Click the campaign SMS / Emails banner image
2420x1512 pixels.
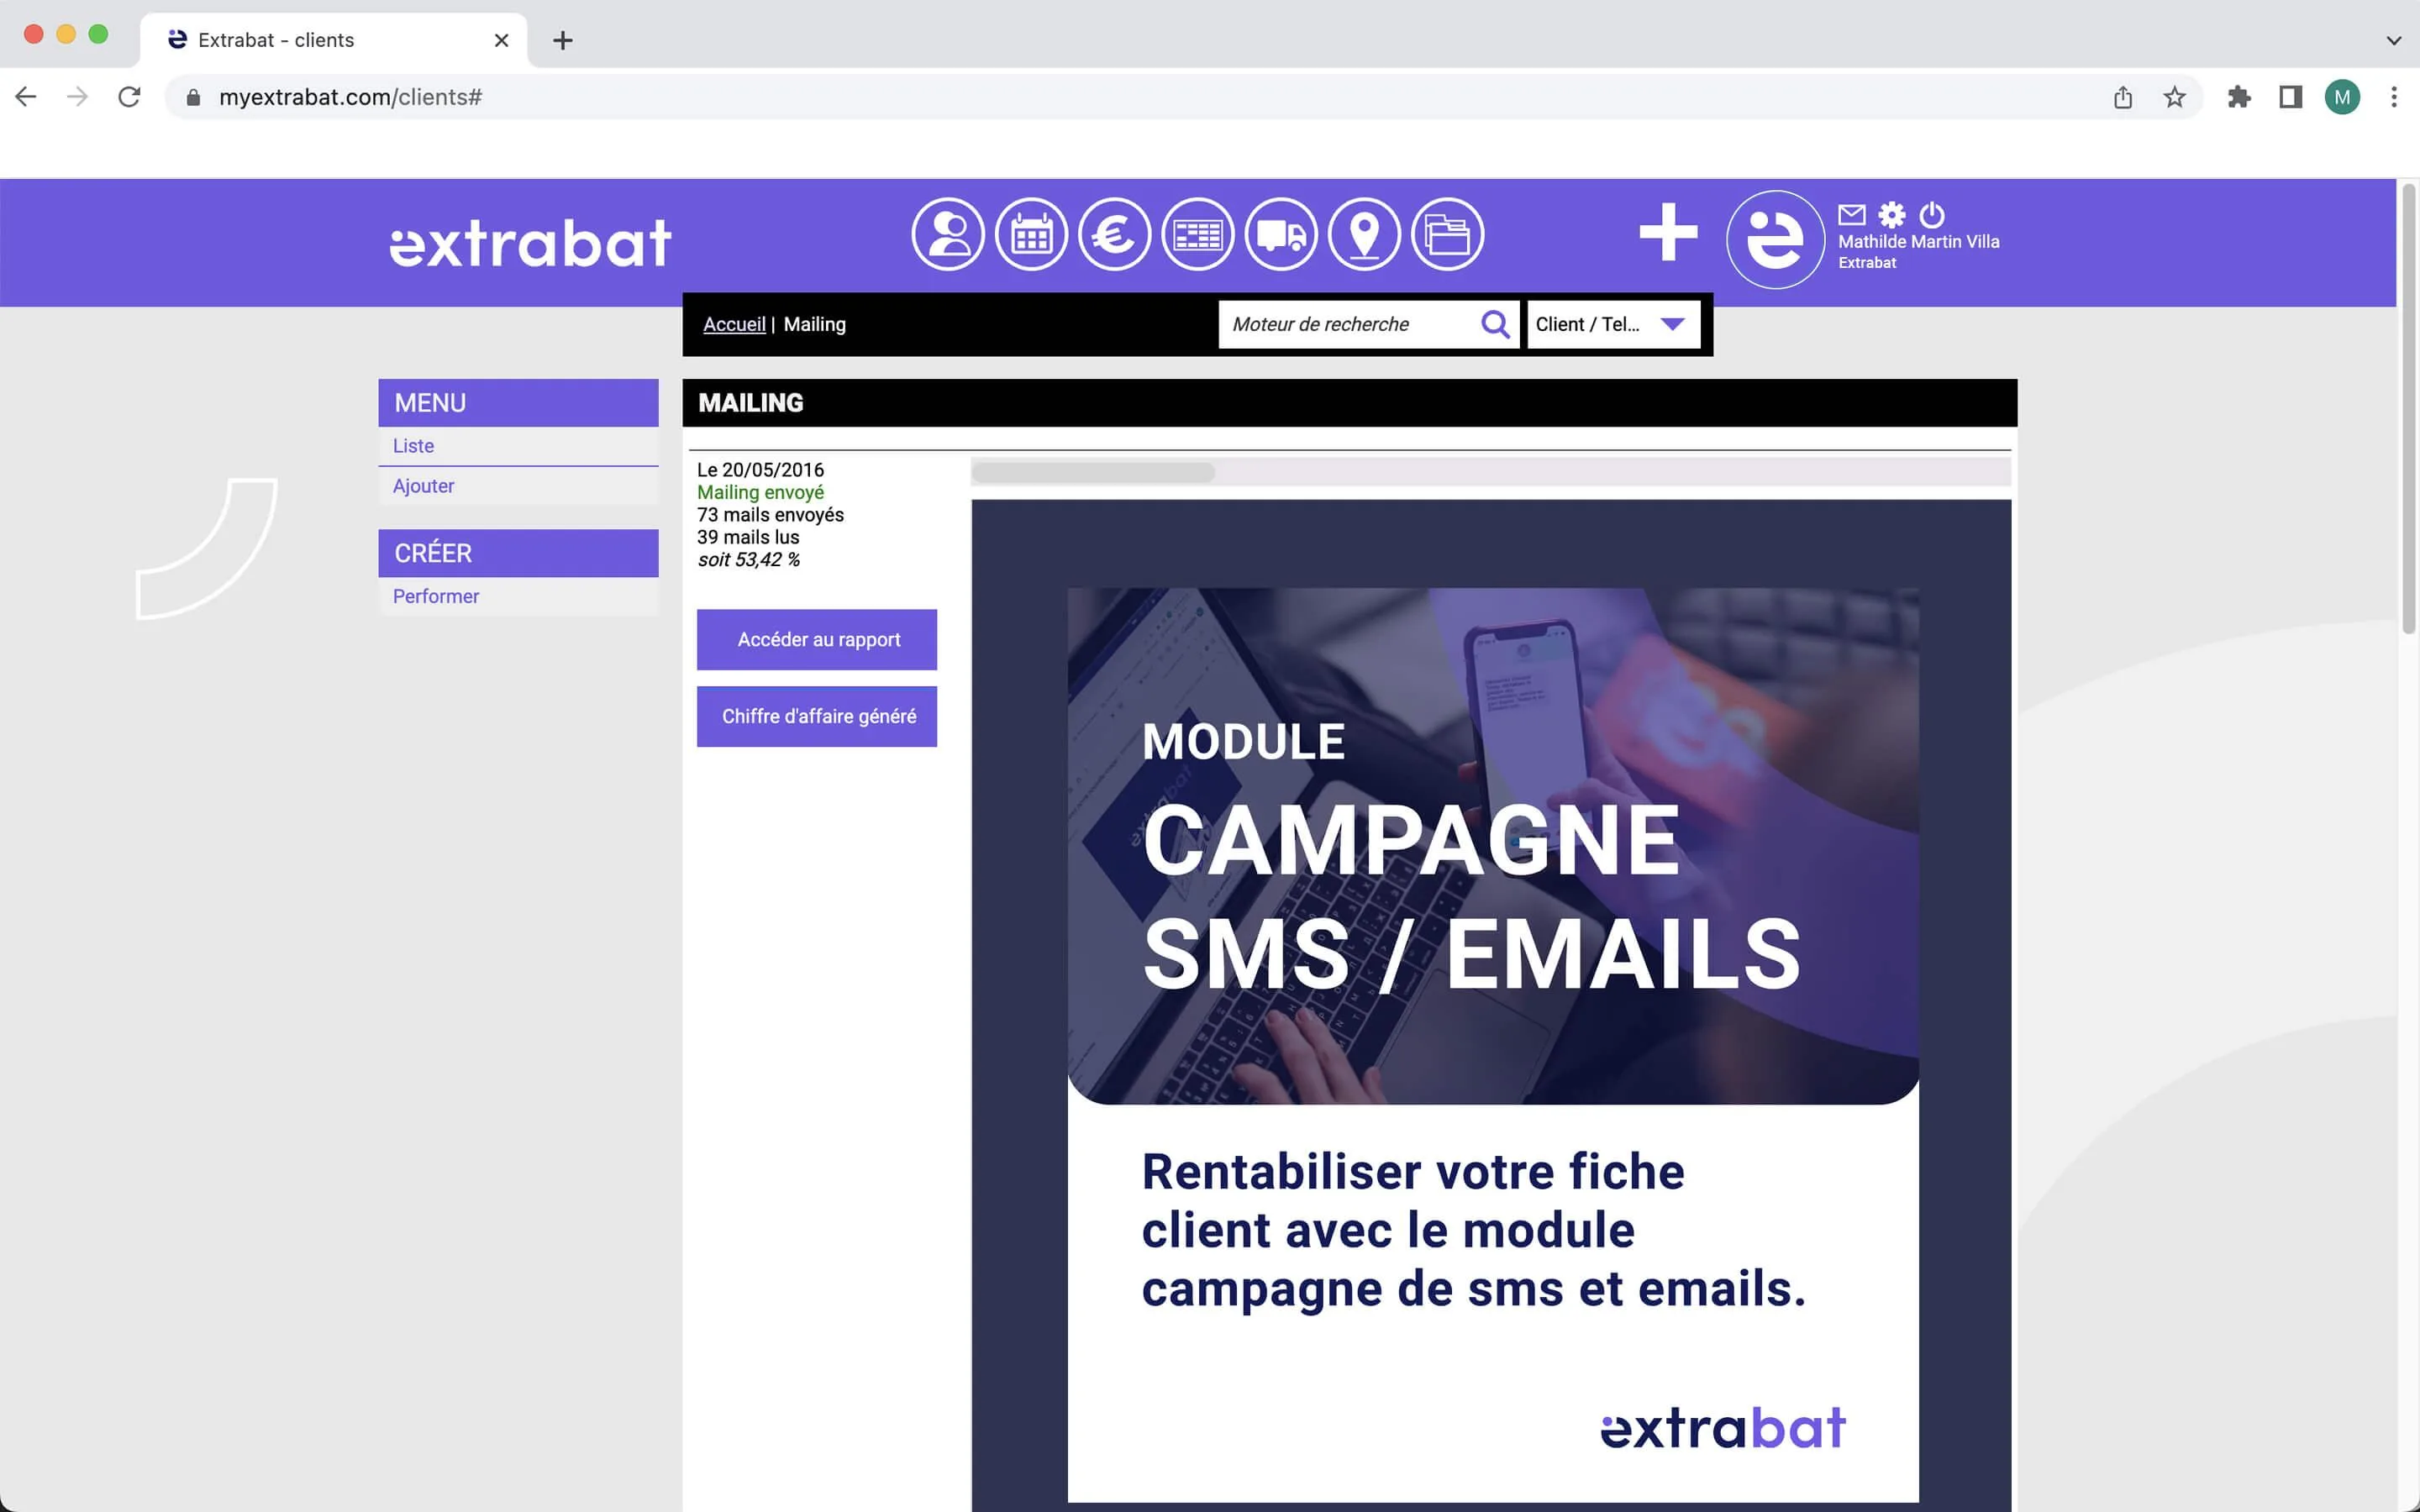[x=1493, y=846]
